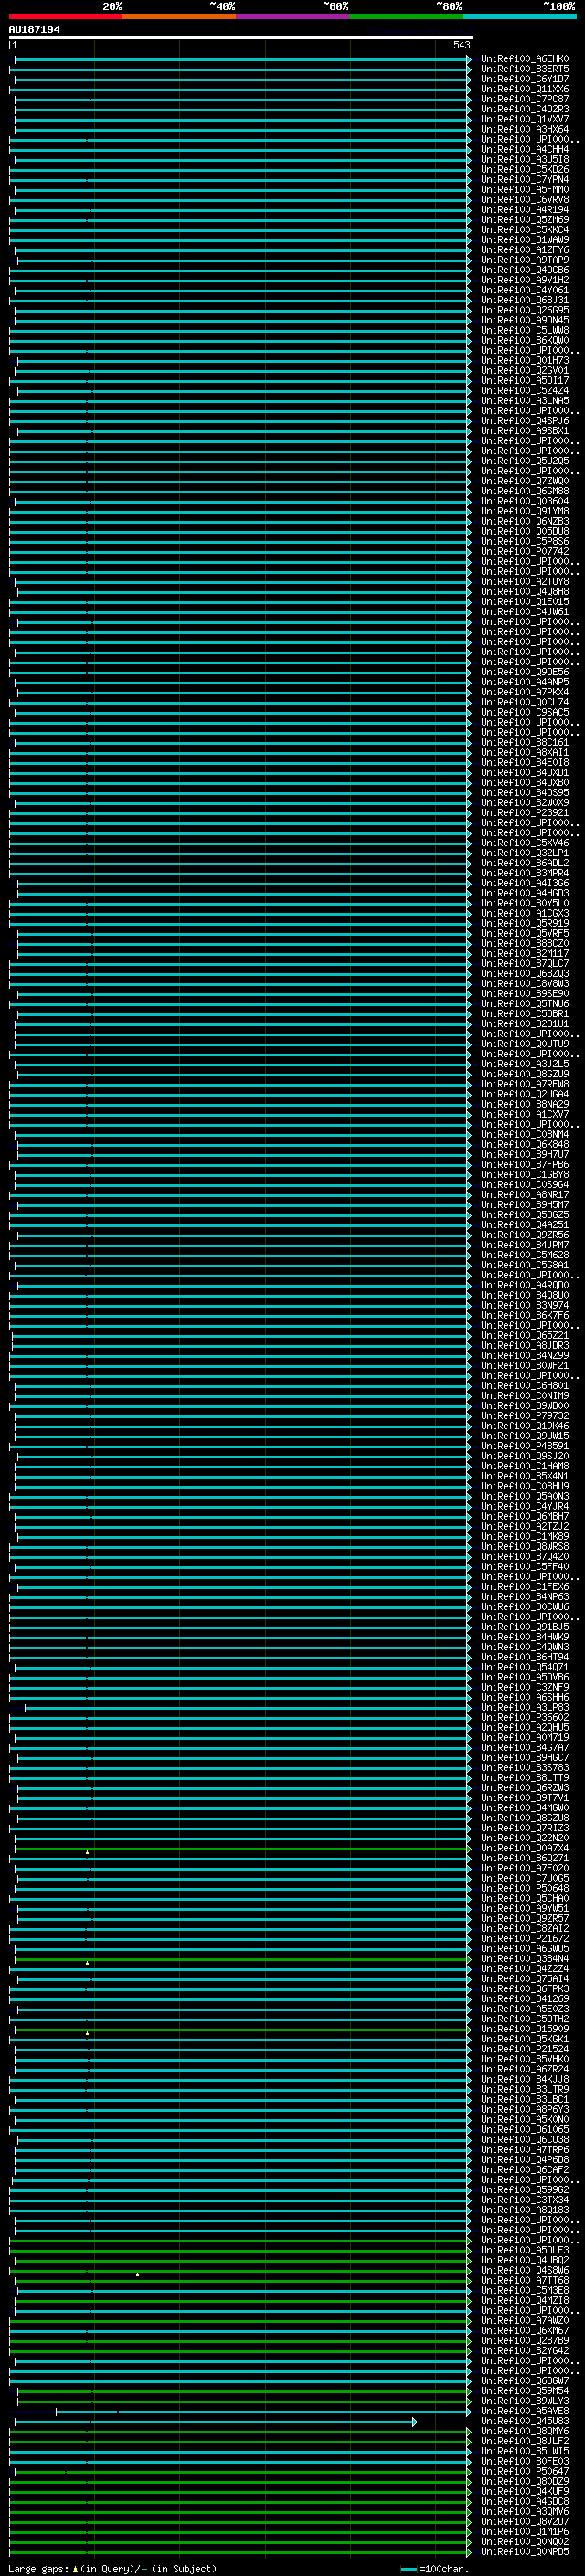This screenshot has width=585, height=2576.
Task: Follow the UniRef100_P21524 link
Action: pos(525,2049)
